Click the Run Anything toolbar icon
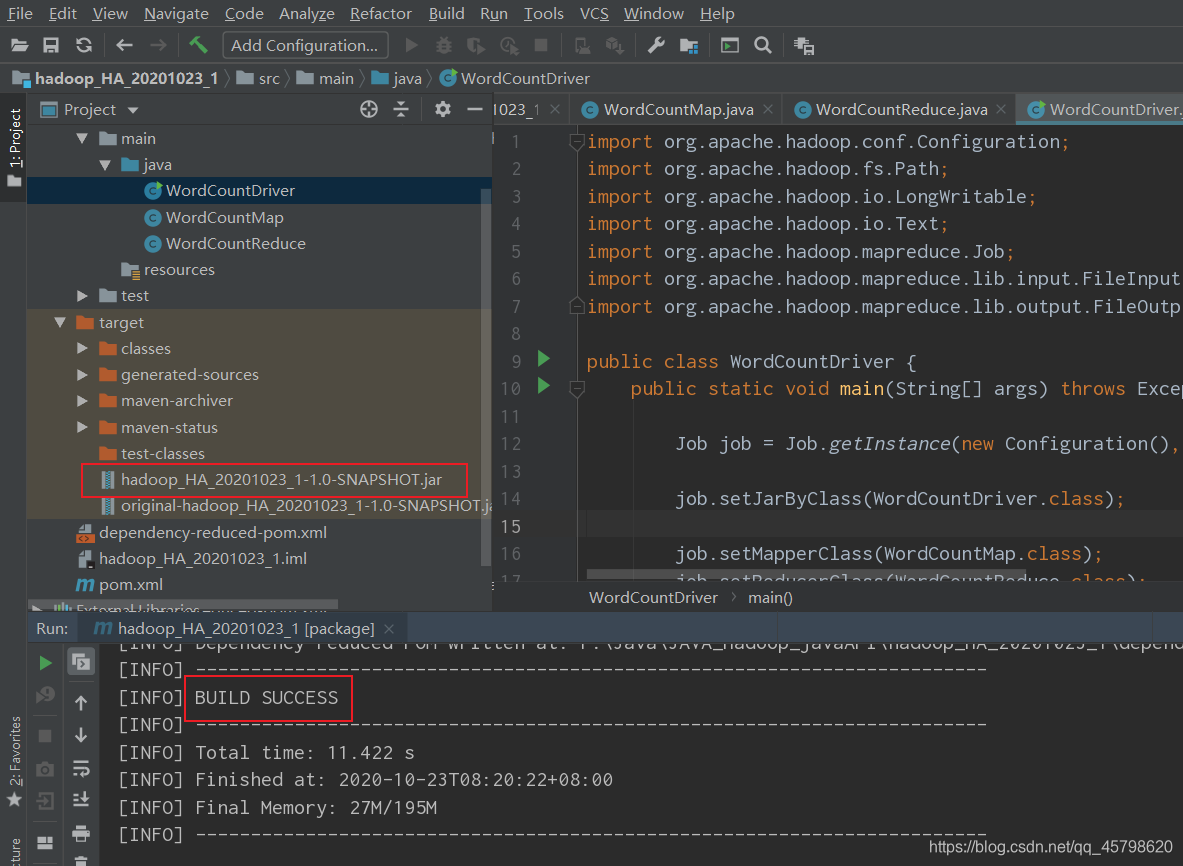The height and width of the screenshot is (866, 1183). pyautogui.click(x=730, y=46)
